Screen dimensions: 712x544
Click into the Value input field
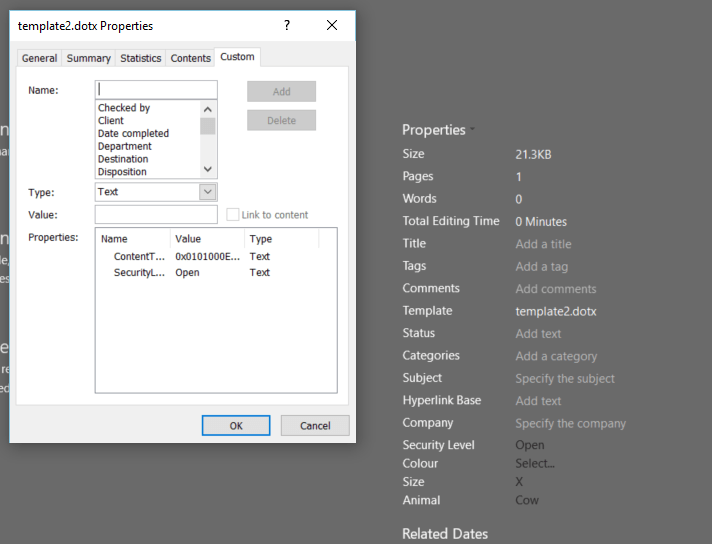point(156,214)
